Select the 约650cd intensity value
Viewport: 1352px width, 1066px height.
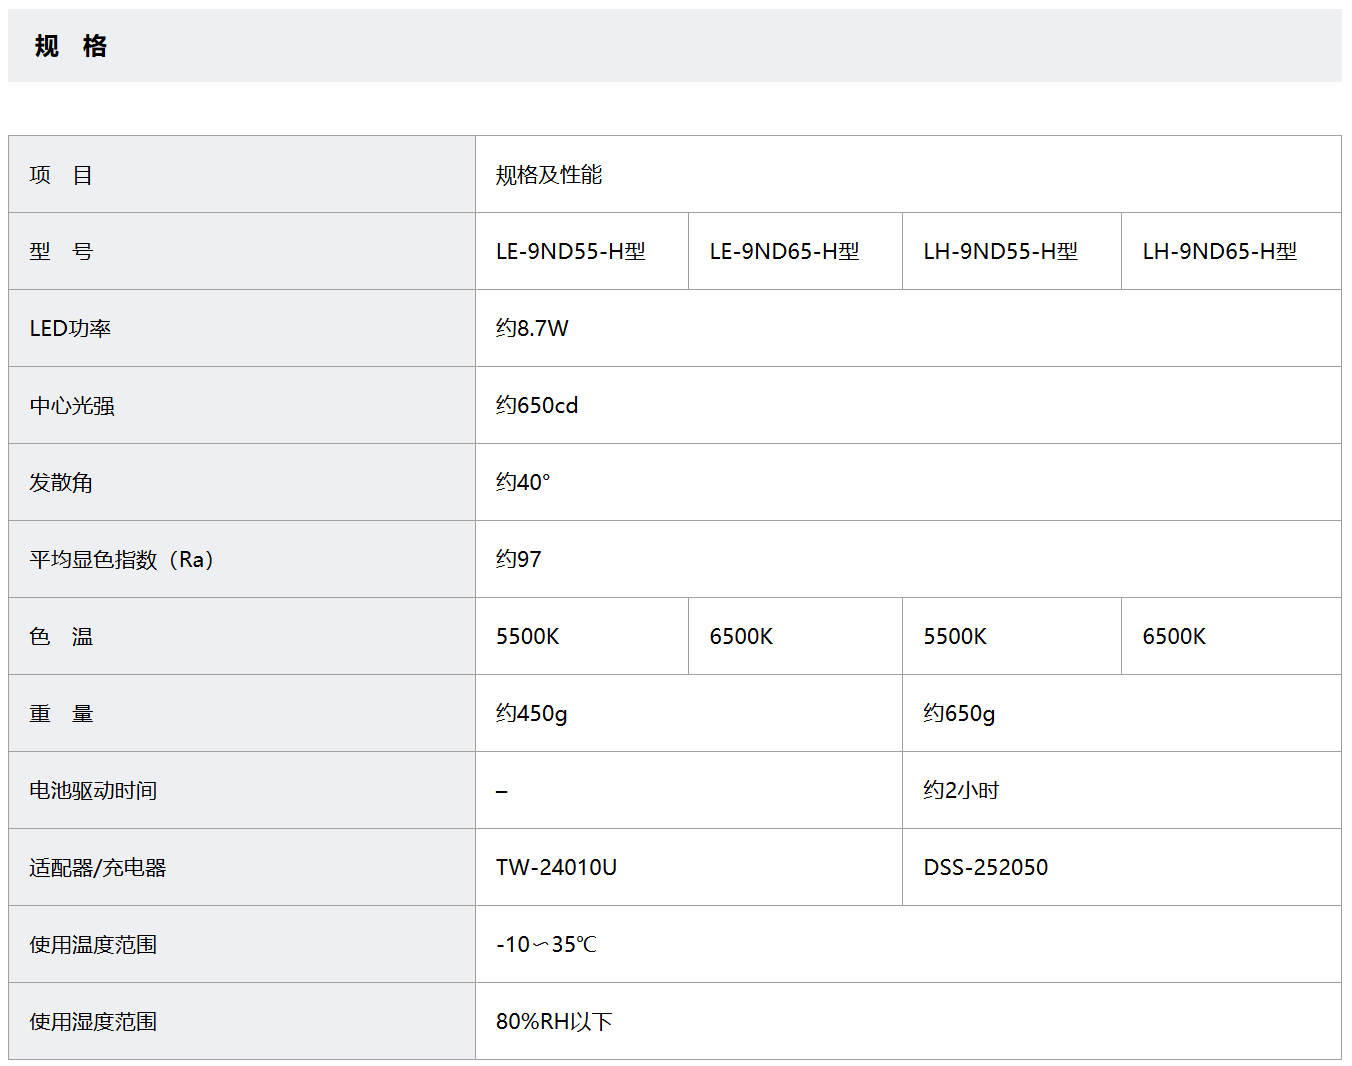[537, 406]
